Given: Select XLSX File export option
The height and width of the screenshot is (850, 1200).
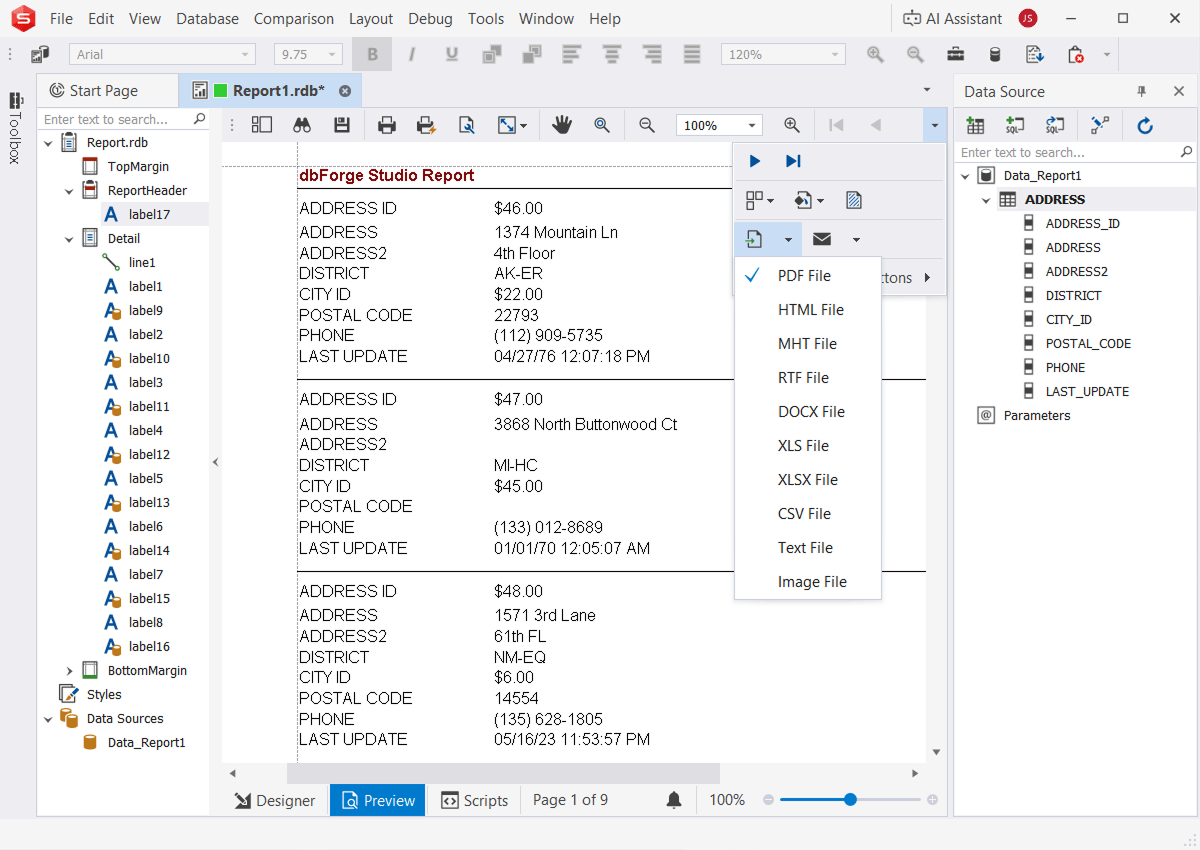Looking at the screenshot, I should [808, 480].
